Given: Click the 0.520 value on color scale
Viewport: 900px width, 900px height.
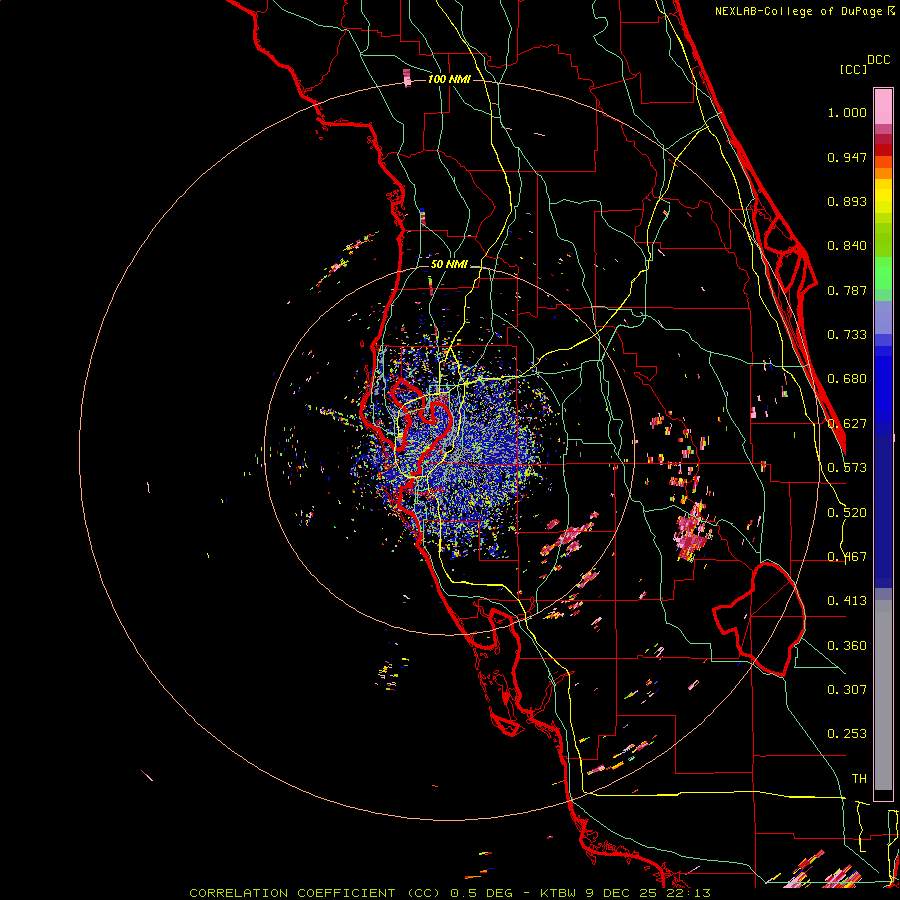Looking at the screenshot, I should click(x=847, y=513).
